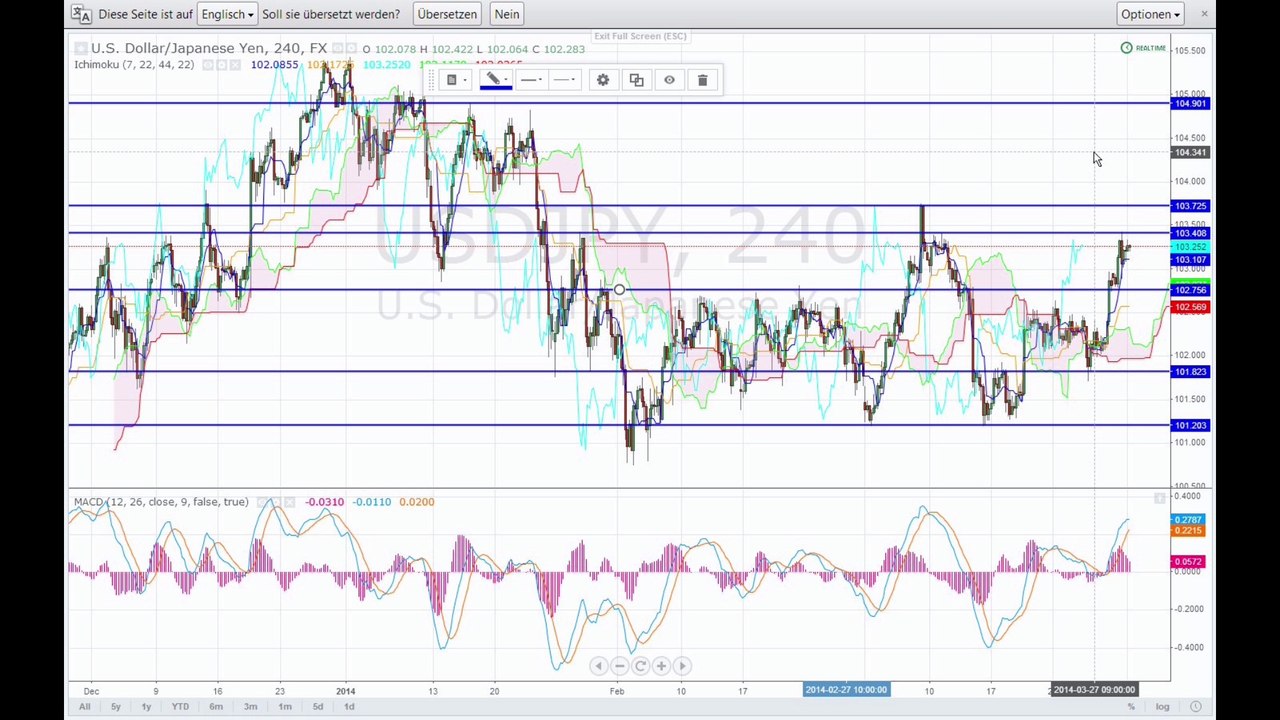Click the REALTIME status indicator
The image size is (1280, 720).
point(1144,48)
